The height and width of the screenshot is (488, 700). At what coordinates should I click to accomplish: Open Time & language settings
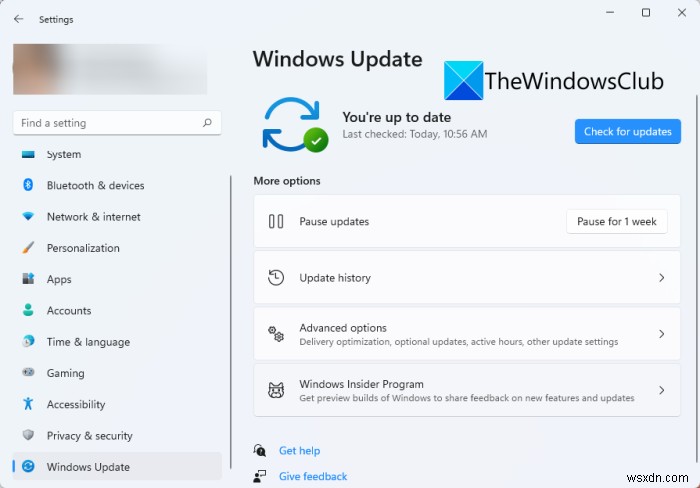click(x=117, y=342)
